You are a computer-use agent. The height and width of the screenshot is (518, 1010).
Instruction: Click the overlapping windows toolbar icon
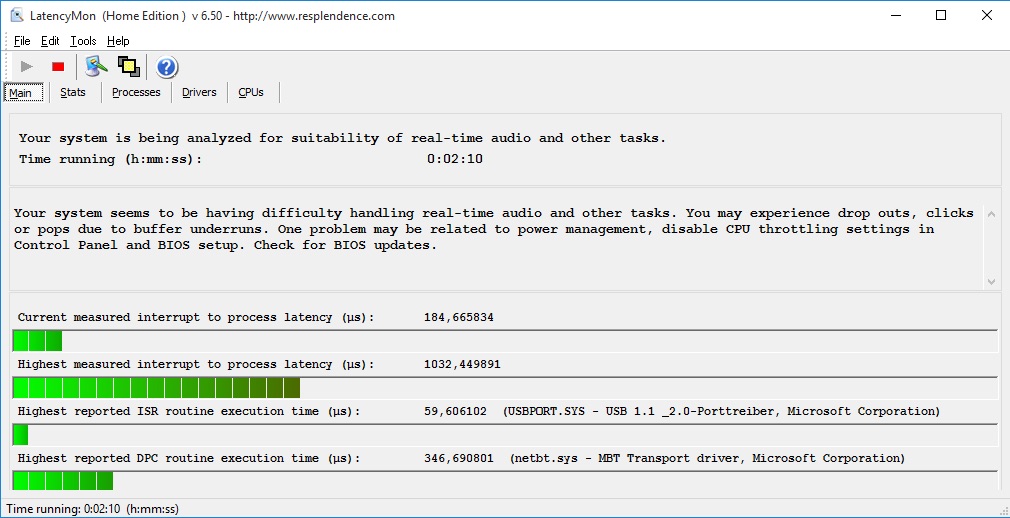point(129,66)
